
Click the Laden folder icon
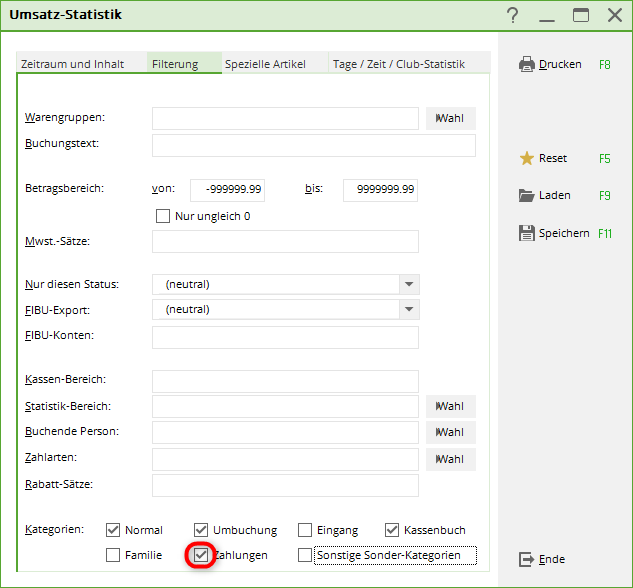[x=527, y=195]
